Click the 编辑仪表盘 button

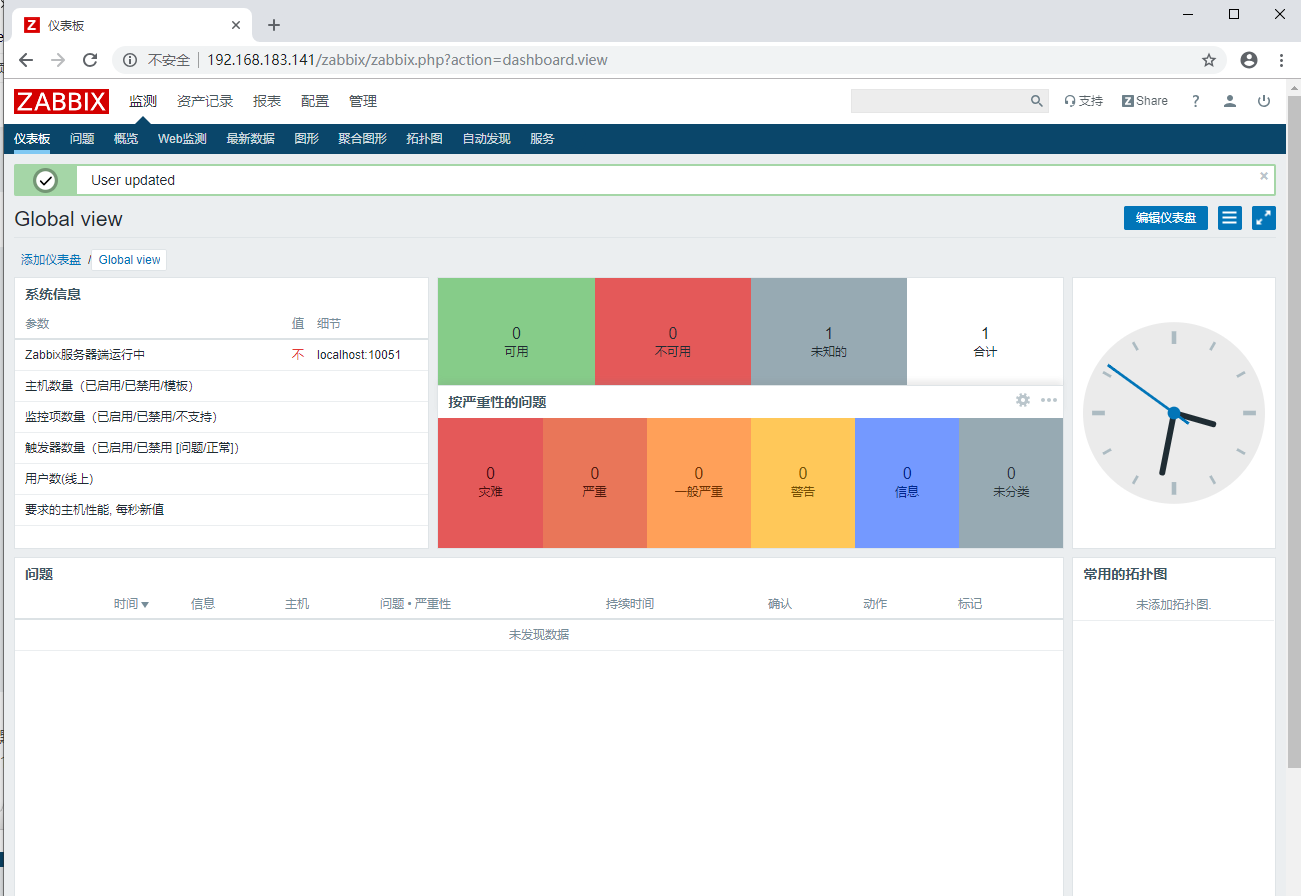point(1166,217)
